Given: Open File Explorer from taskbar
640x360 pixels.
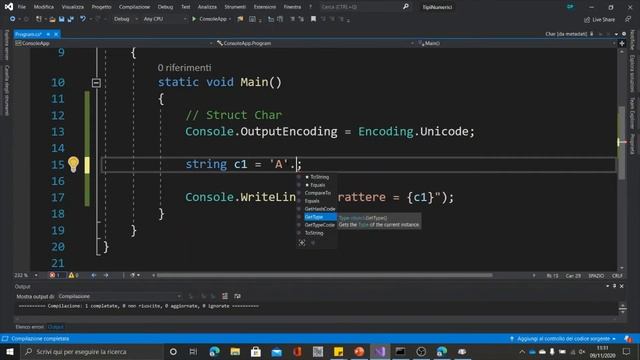Looking at the screenshot, I should [235, 351].
